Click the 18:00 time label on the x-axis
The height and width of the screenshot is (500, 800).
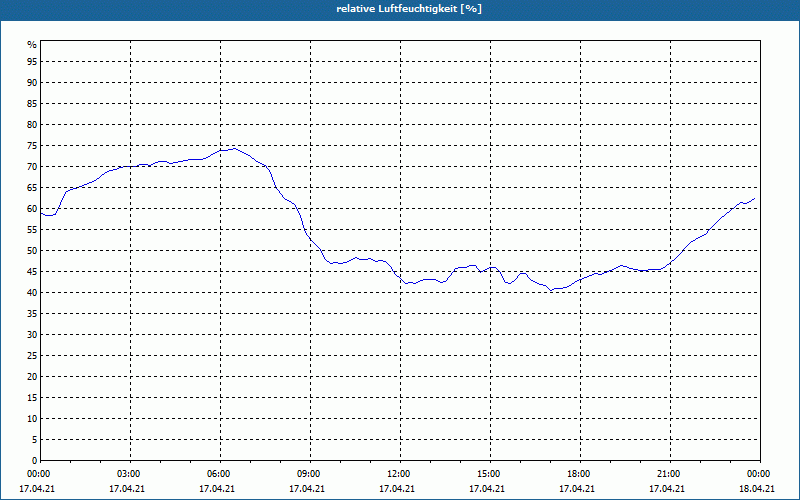tap(577, 474)
